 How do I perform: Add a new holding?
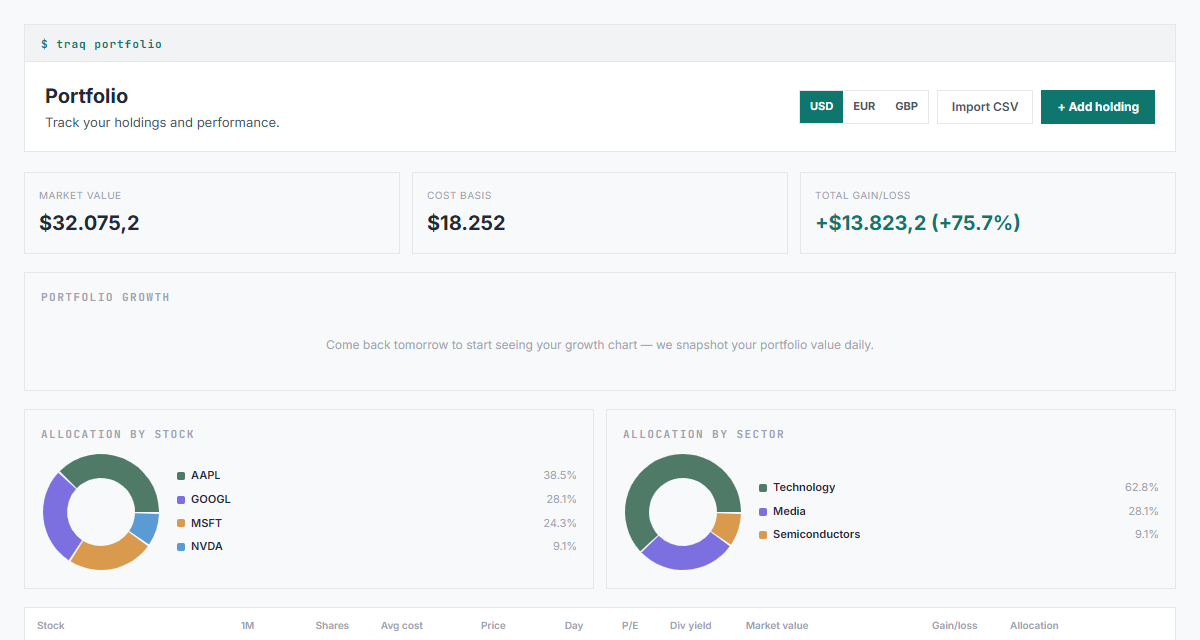pyautogui.click(x=1098, y=107)
